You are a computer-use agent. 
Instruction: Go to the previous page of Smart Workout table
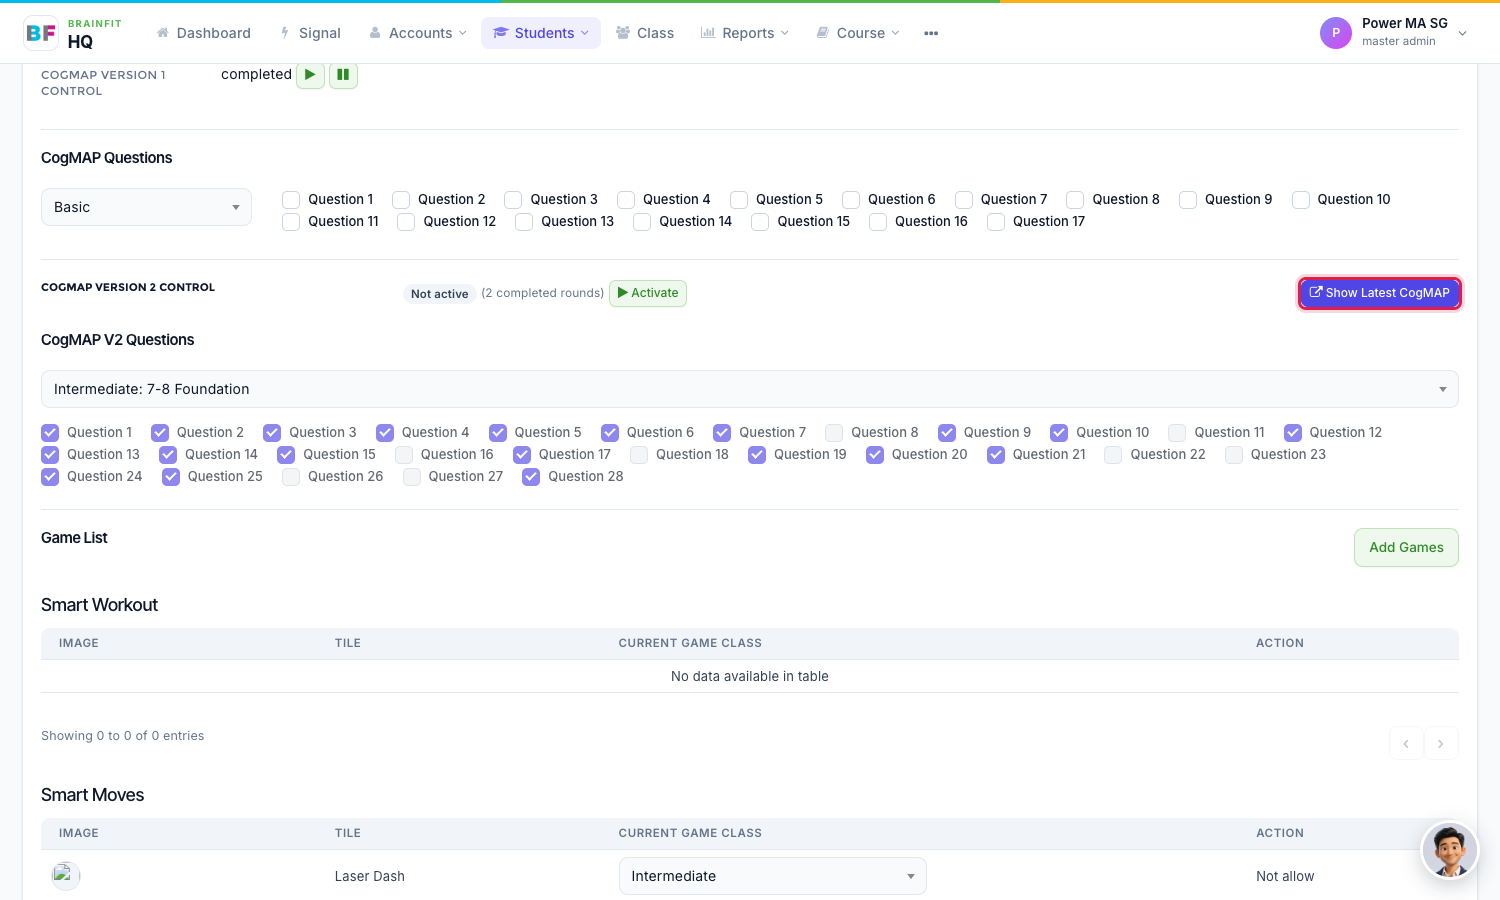tap(1406, 743)
